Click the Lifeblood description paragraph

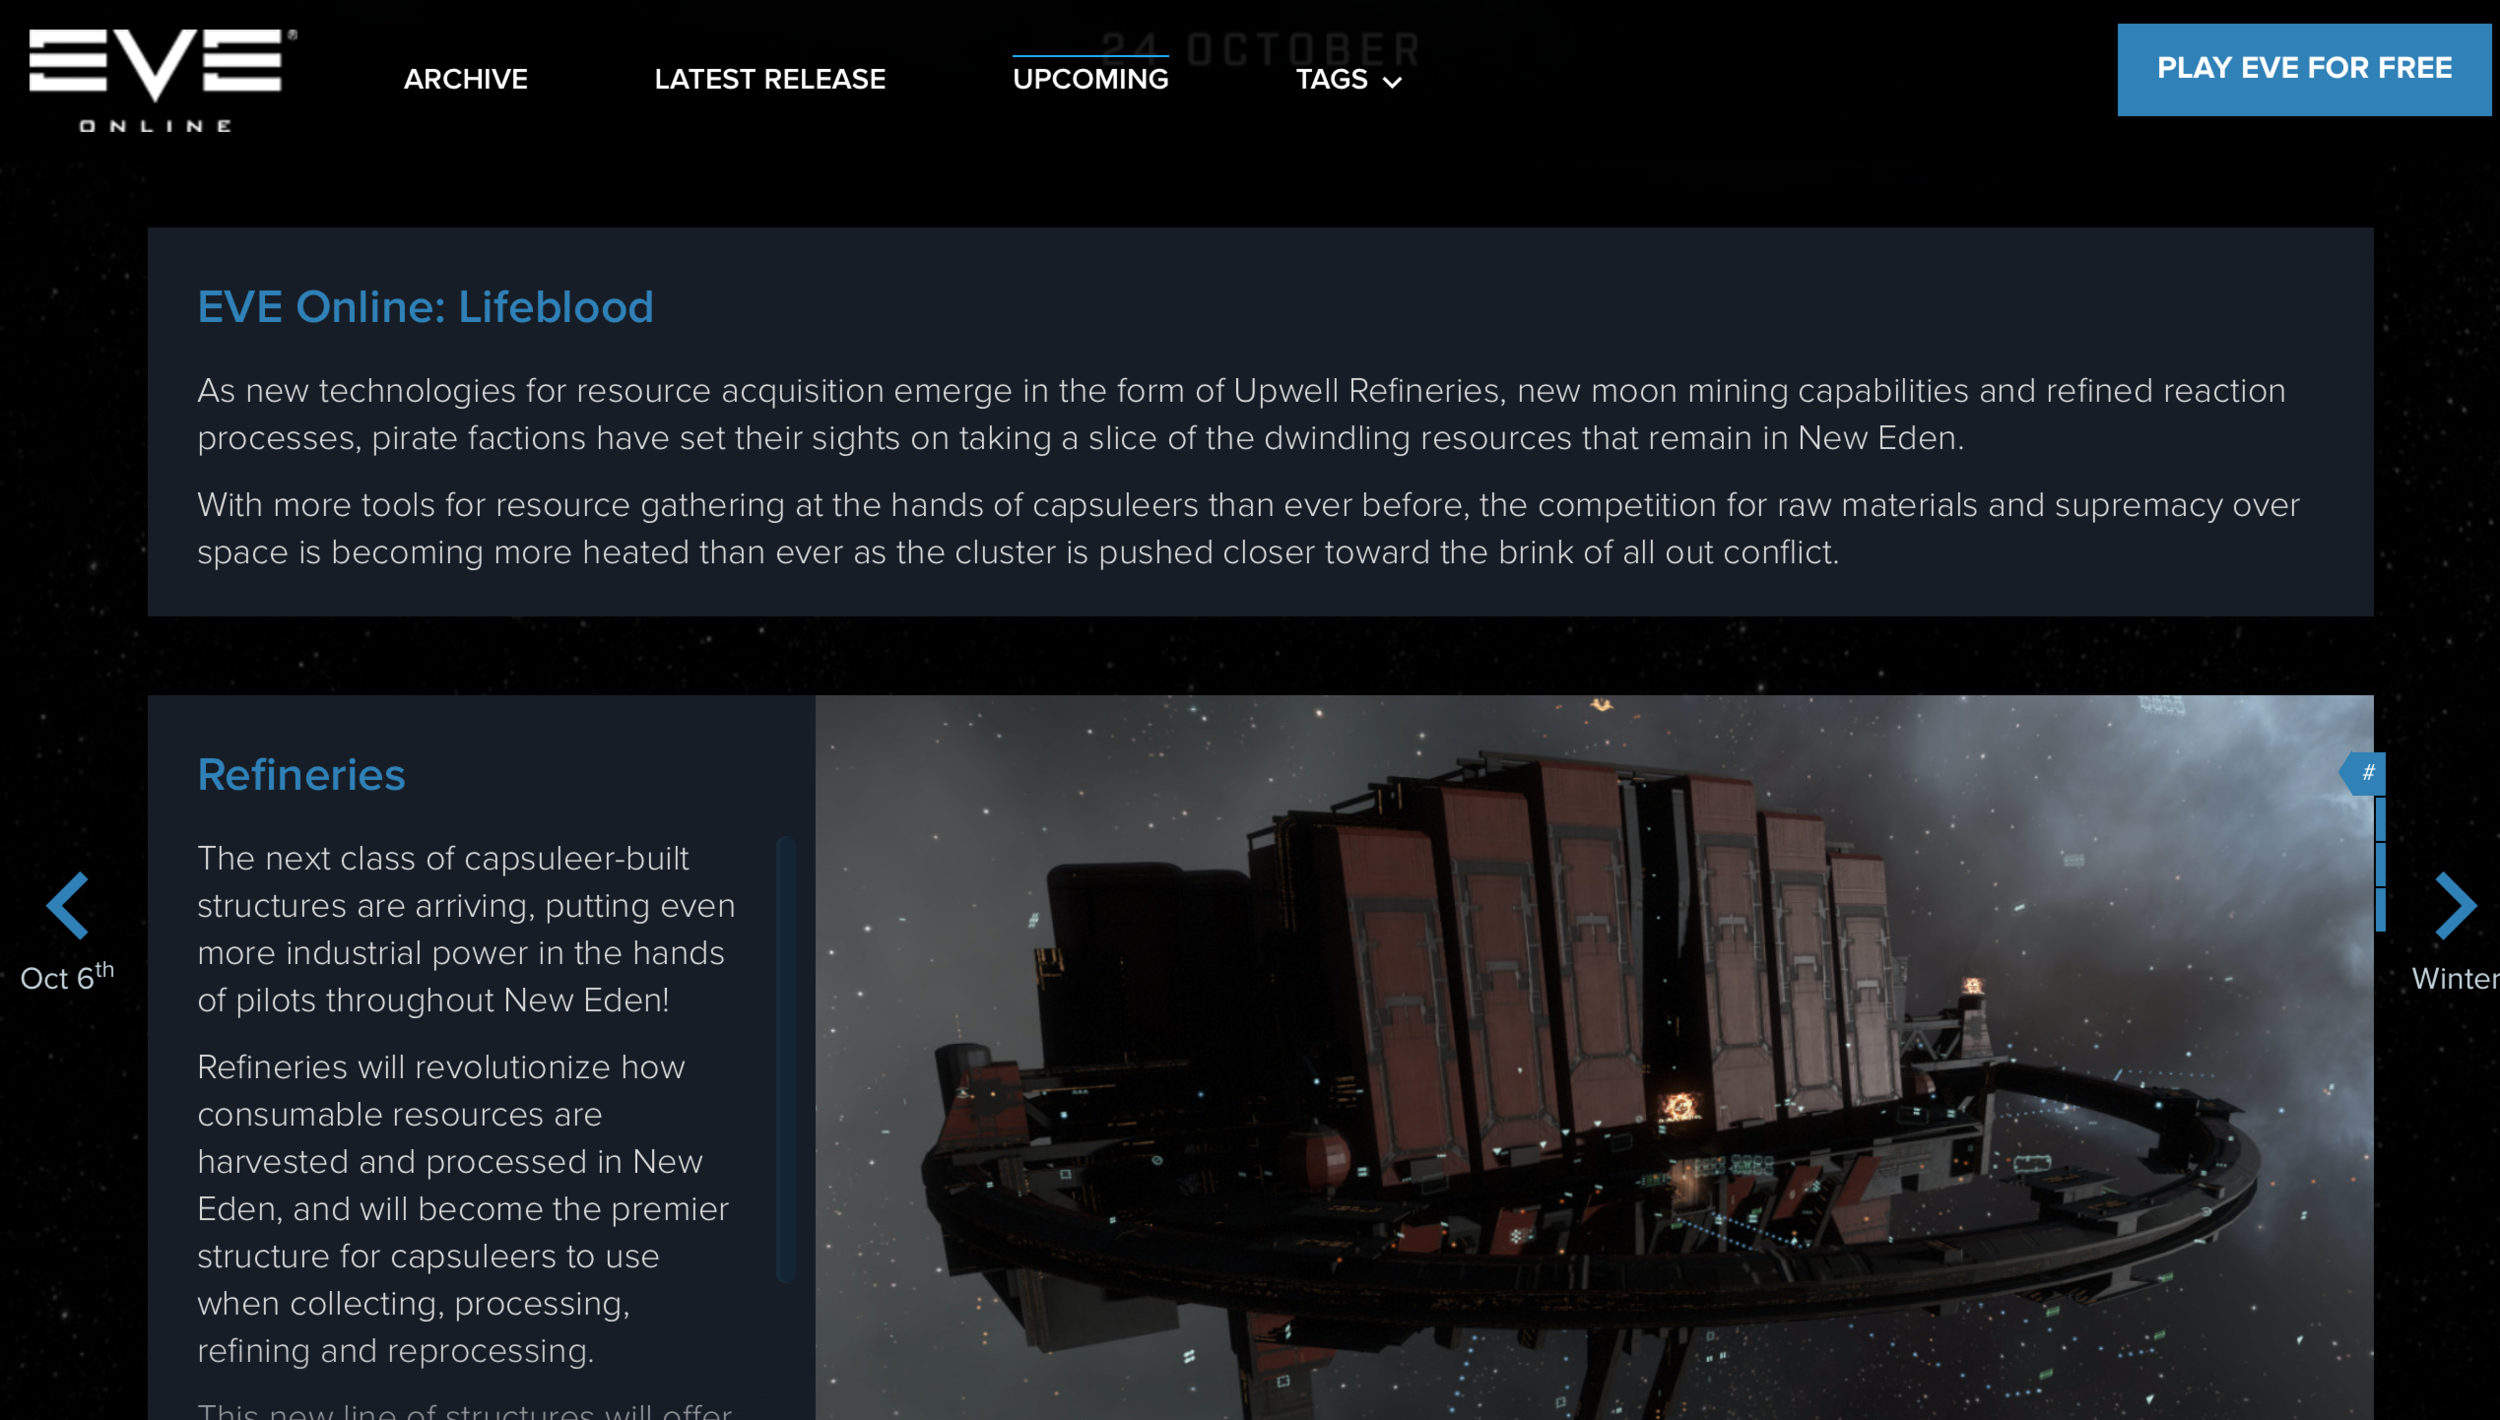[1241, 414]
